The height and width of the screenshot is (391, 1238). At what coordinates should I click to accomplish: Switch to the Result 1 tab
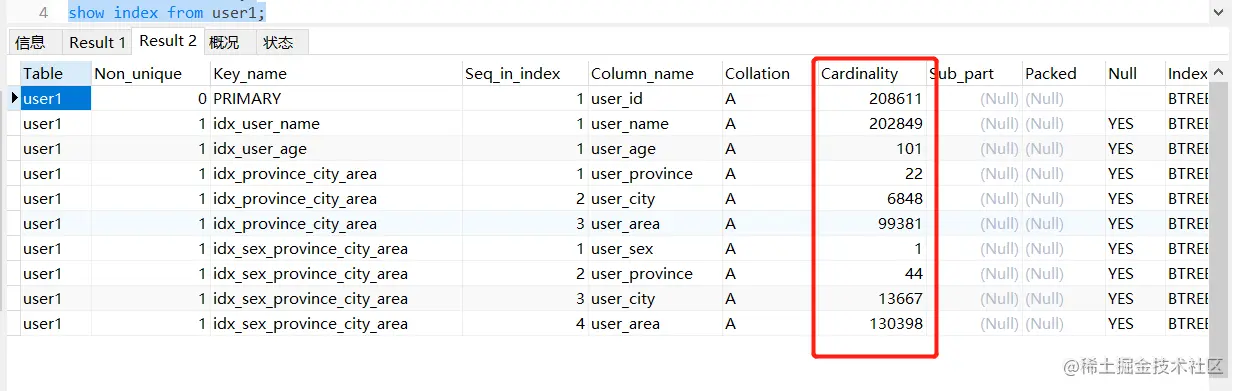[x=97, y=42]
